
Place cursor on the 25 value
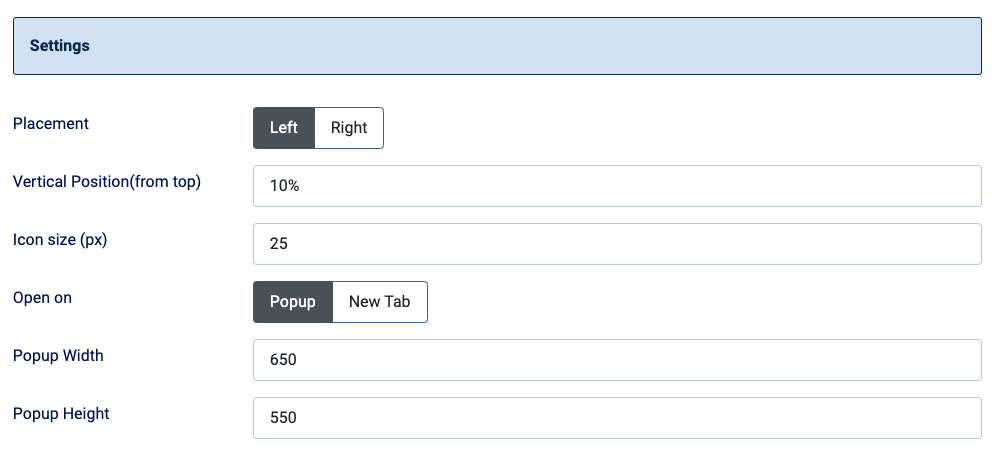(279, 244)
